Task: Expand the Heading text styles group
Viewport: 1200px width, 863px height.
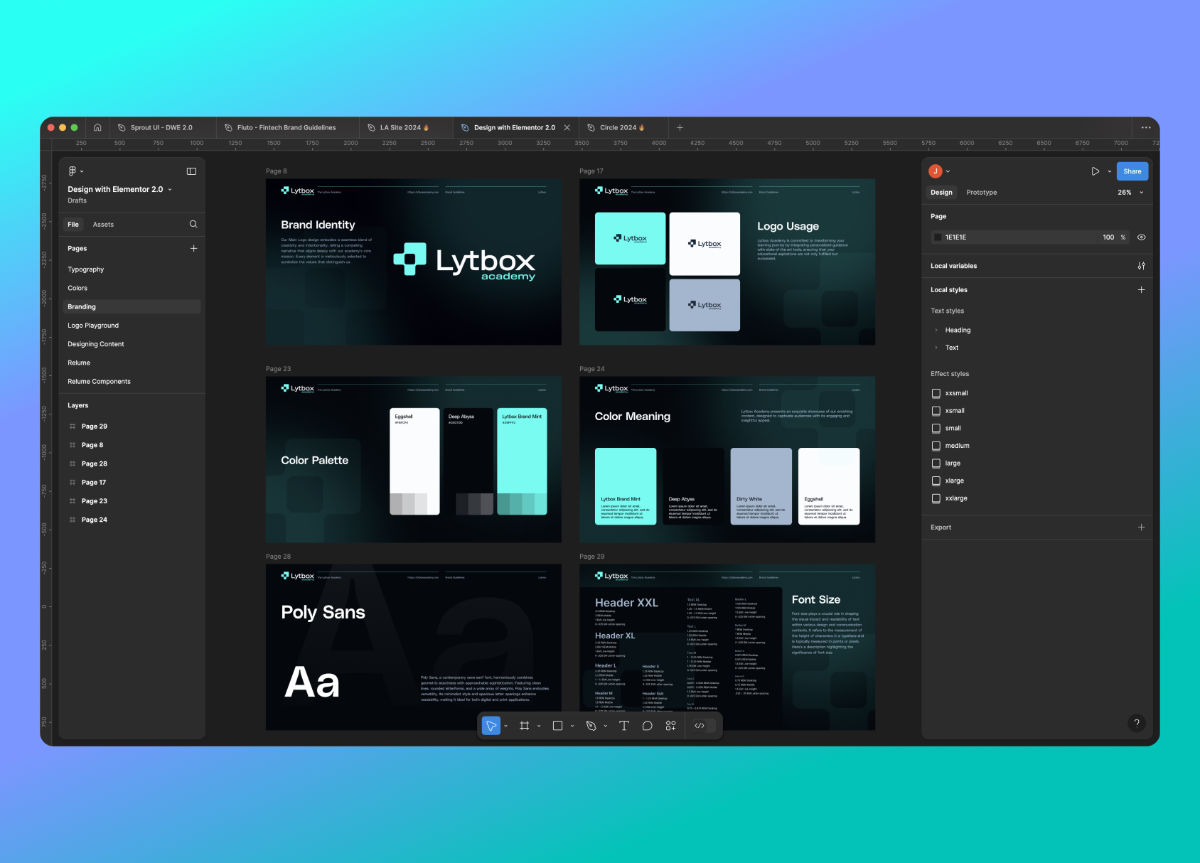Action: point(937,330)
